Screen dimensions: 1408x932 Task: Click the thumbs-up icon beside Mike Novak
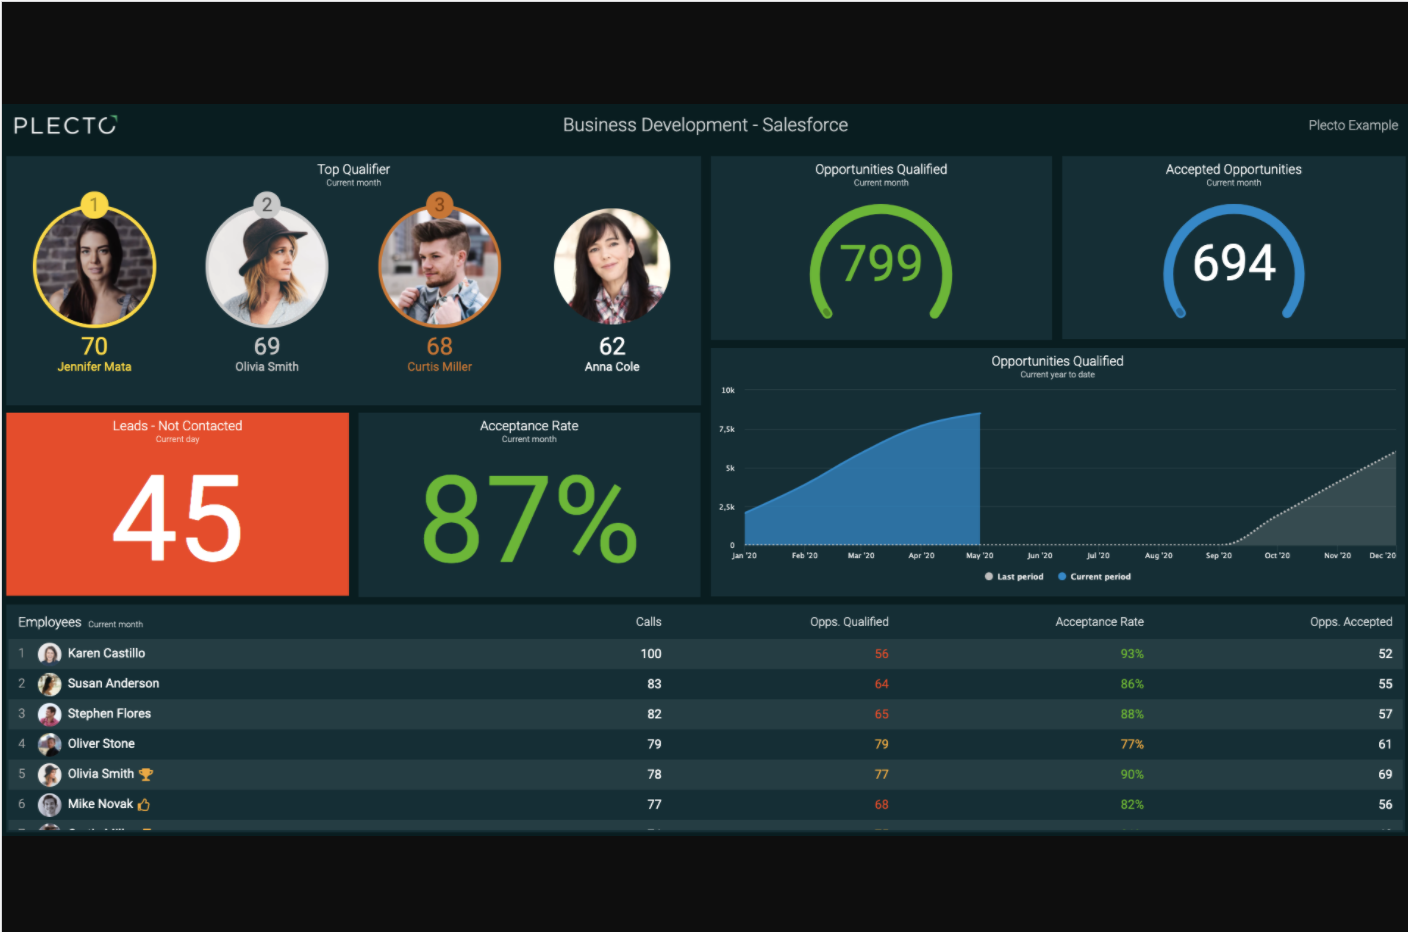(x=144, y=804)
